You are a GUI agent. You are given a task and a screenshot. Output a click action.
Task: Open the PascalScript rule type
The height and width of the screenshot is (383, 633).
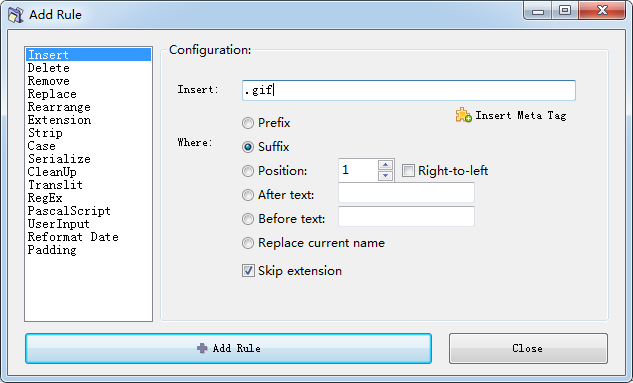point(88,211)
